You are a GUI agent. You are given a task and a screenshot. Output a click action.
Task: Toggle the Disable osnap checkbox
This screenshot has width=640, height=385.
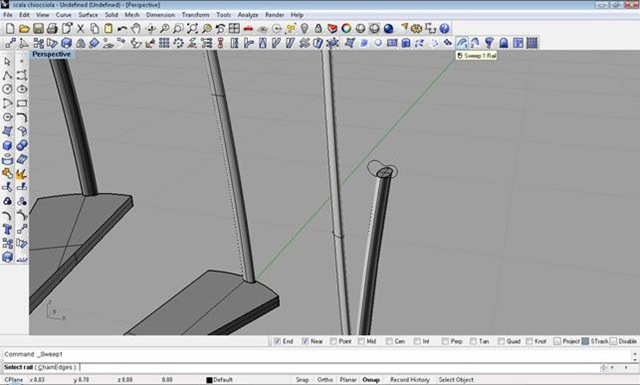[613, 341]
